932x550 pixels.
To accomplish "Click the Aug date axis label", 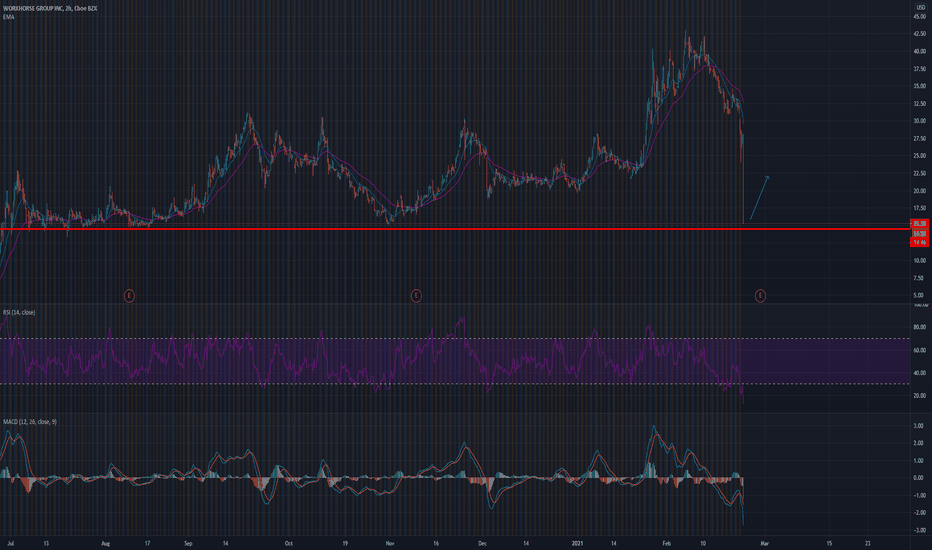I will click(106, 543).
